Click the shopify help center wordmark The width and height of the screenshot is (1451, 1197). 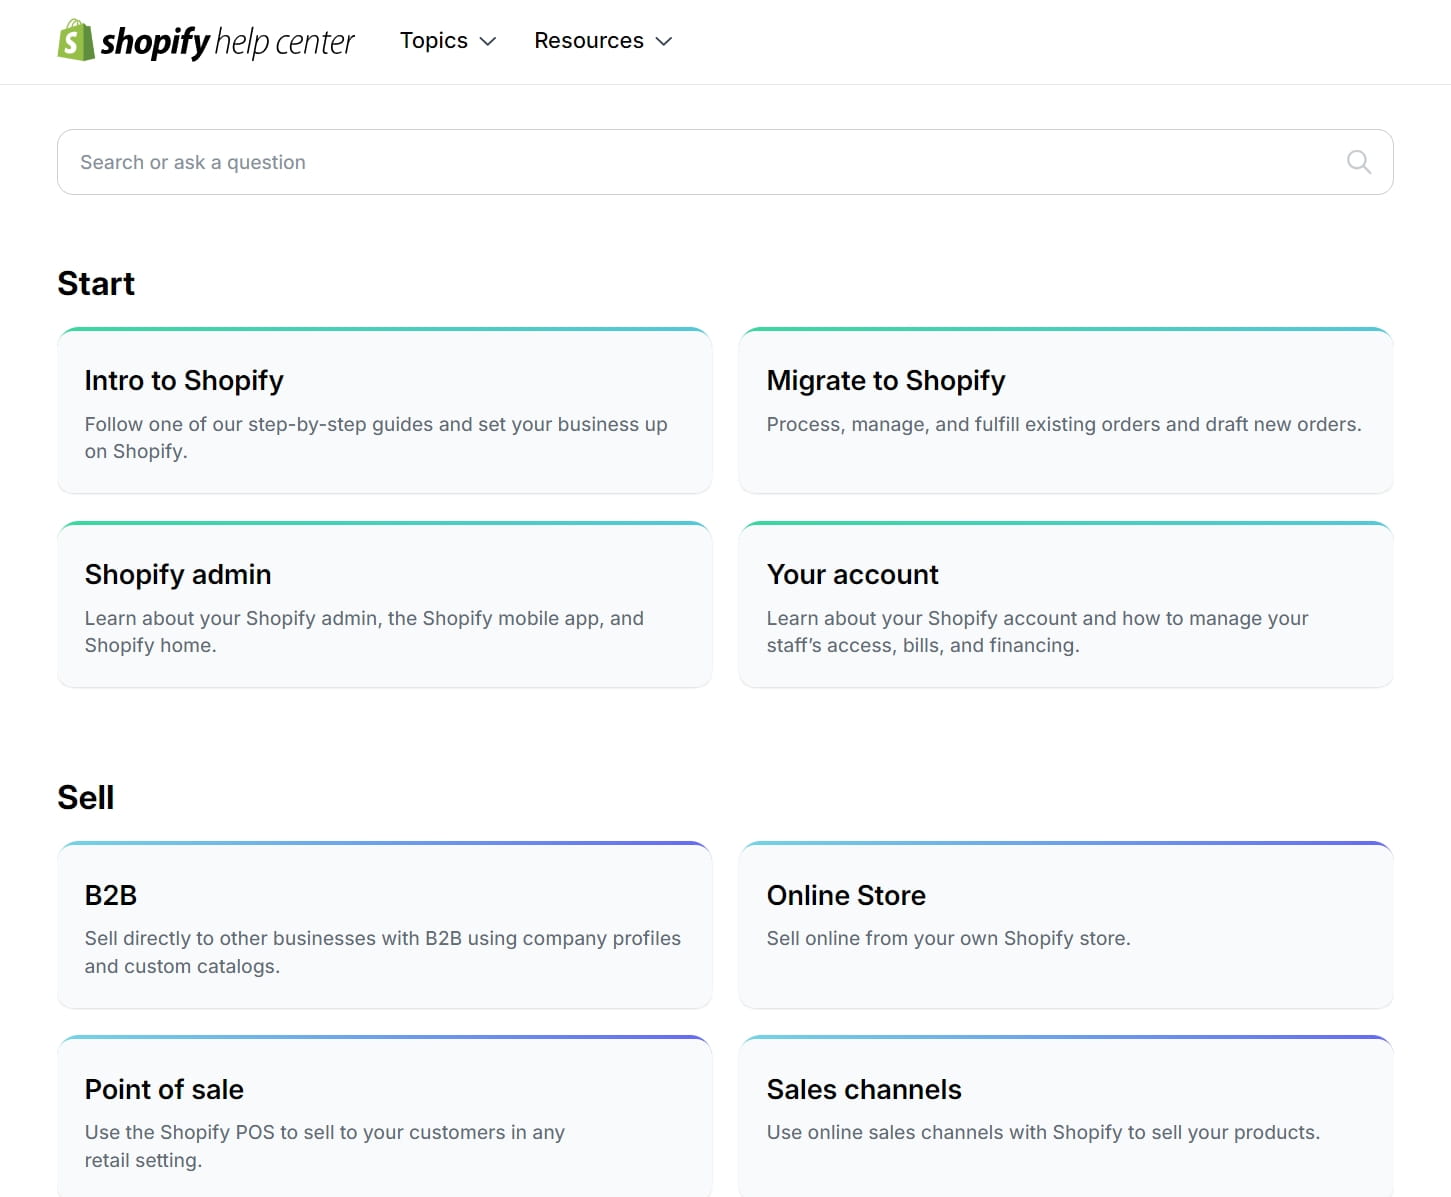click(227, 41)
